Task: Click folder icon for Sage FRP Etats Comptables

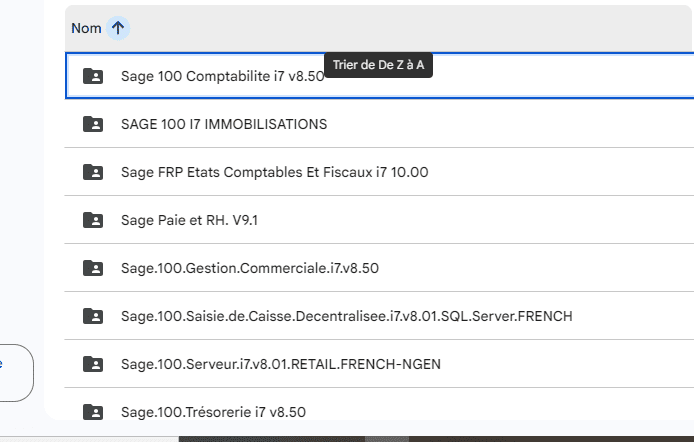Action: pyautogui.click(x=93, y=172)
